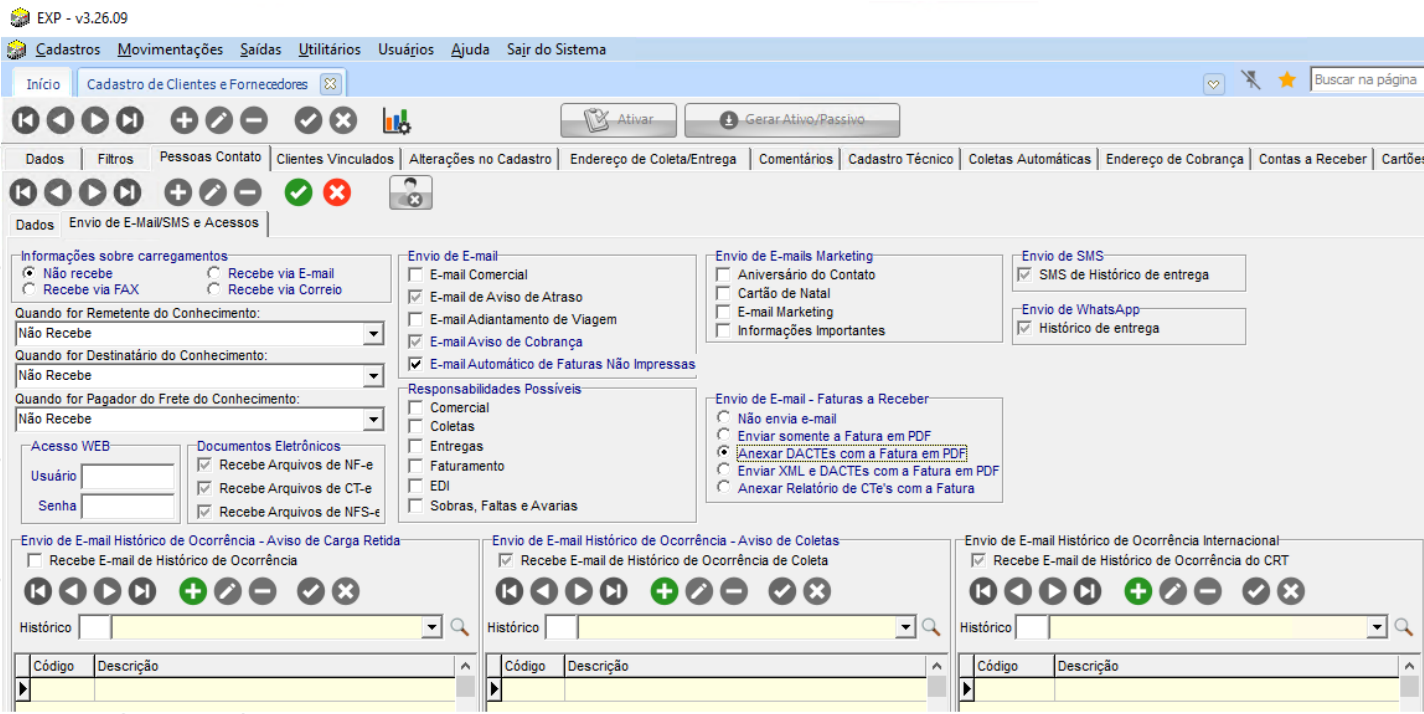Viewport: 1424px width, 714px height.
Task: Click the magnifier search icon in Carga Retida
Action: click(459, 627)
